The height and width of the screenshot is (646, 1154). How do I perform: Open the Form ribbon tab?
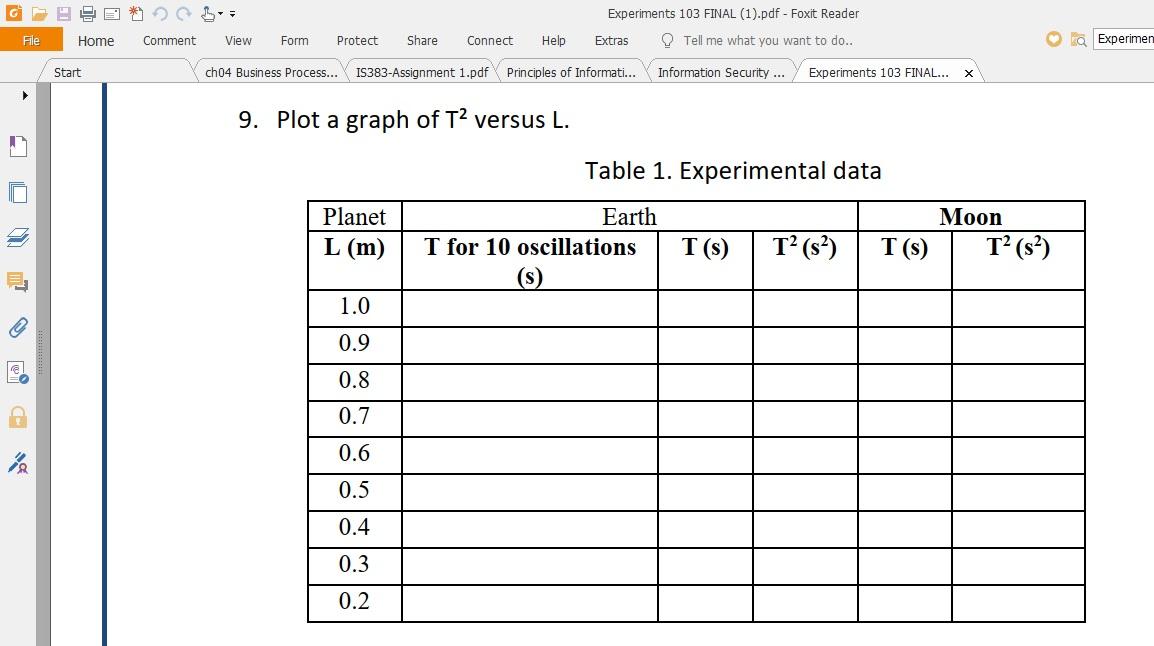[x=294, y=40]
